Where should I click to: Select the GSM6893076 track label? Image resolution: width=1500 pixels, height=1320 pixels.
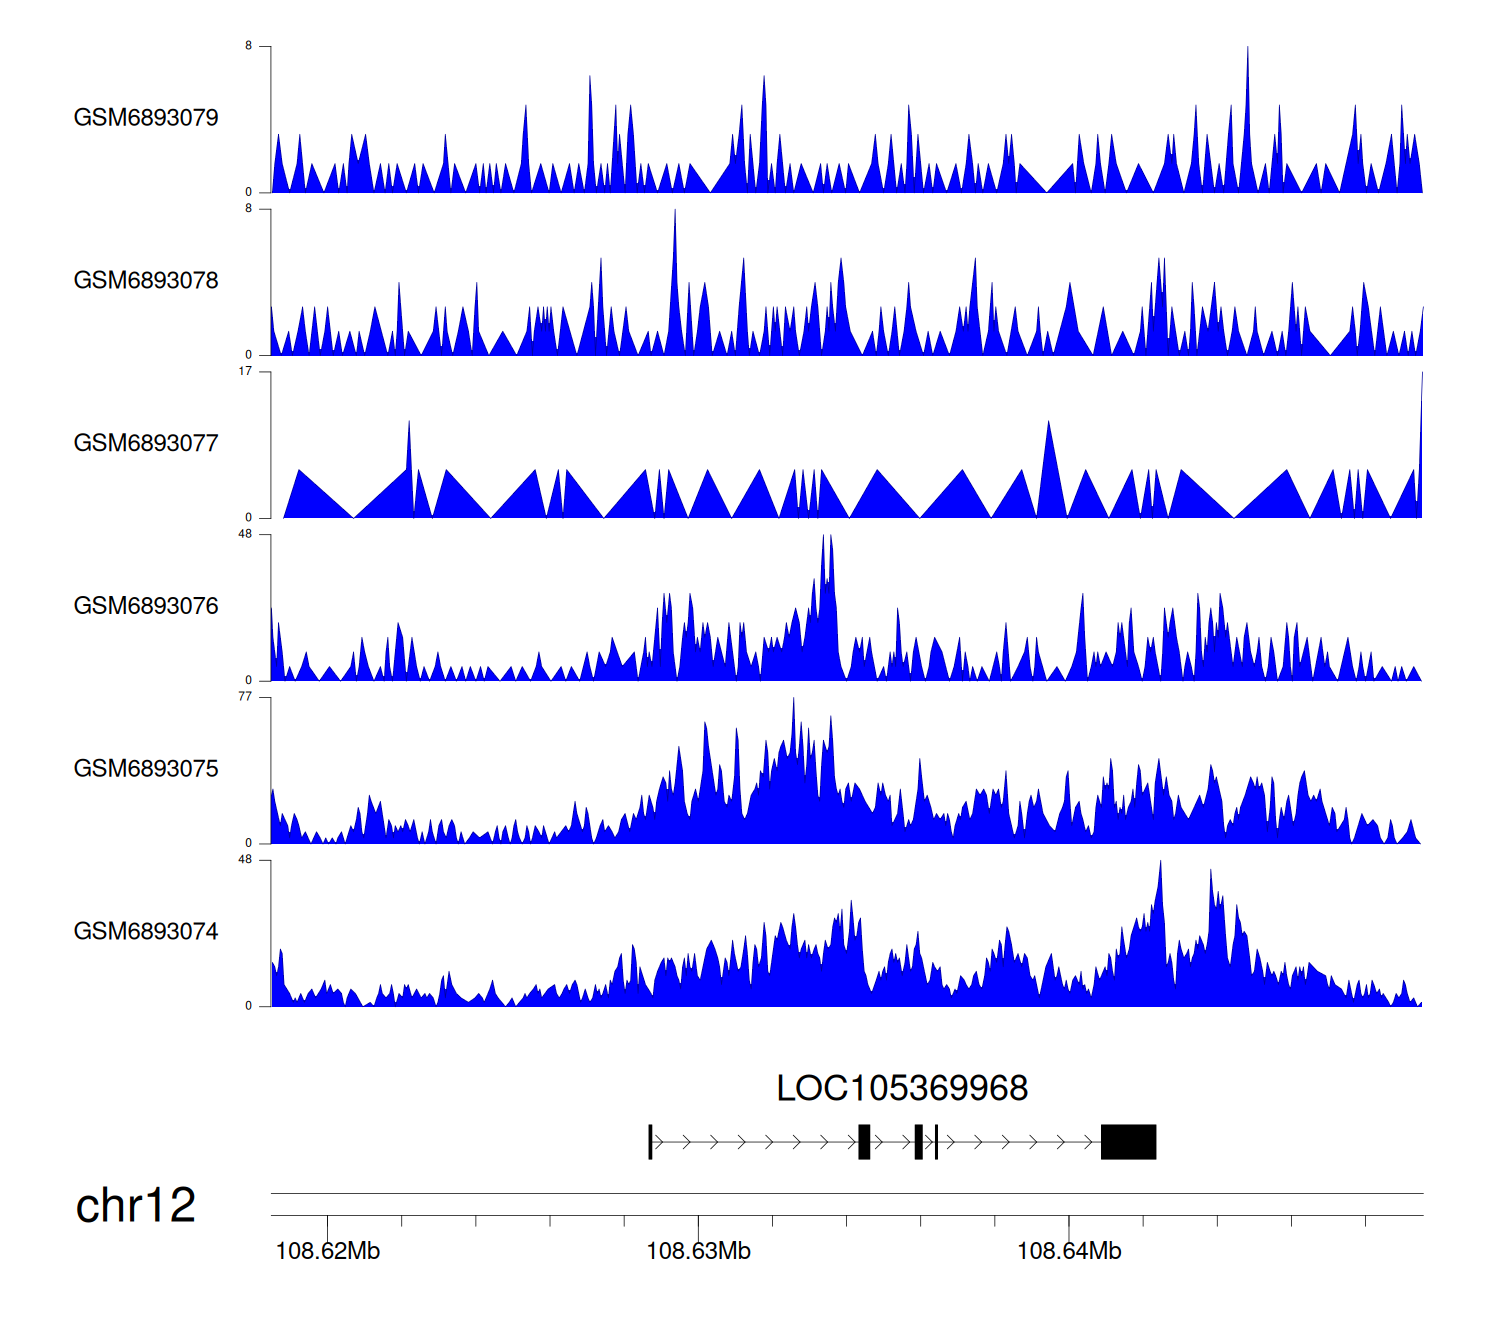pos(146,606)
